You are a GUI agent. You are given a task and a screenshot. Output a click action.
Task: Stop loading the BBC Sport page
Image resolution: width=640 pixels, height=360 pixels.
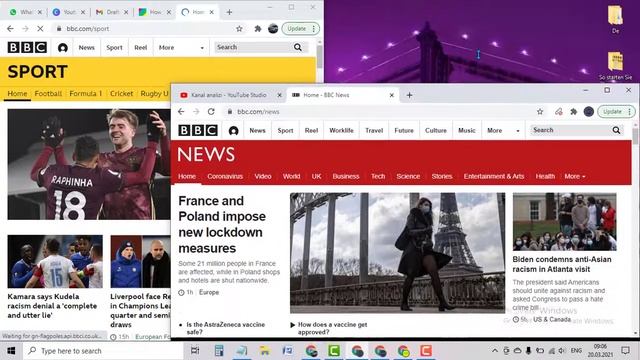[x=40, y=29]
